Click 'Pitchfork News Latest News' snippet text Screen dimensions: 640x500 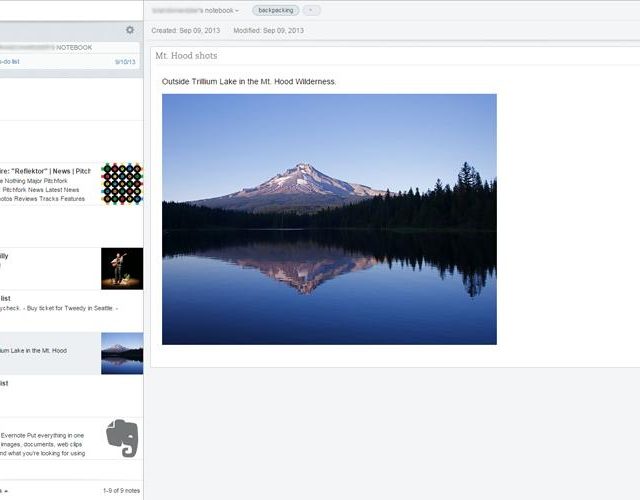(x=41, y=190)
